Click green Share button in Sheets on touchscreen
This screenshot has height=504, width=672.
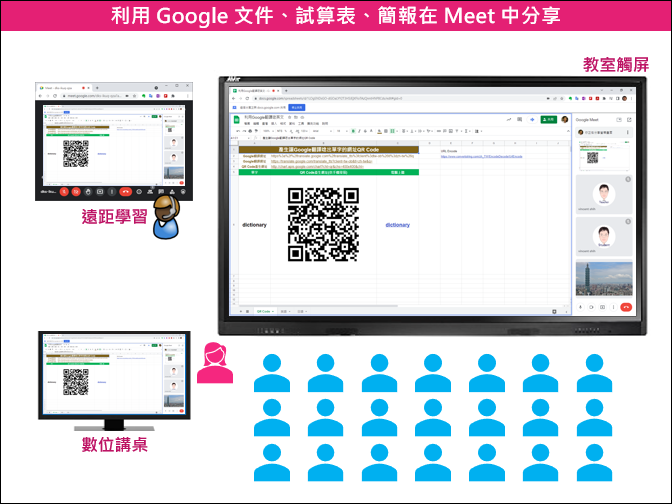point(549,119)
